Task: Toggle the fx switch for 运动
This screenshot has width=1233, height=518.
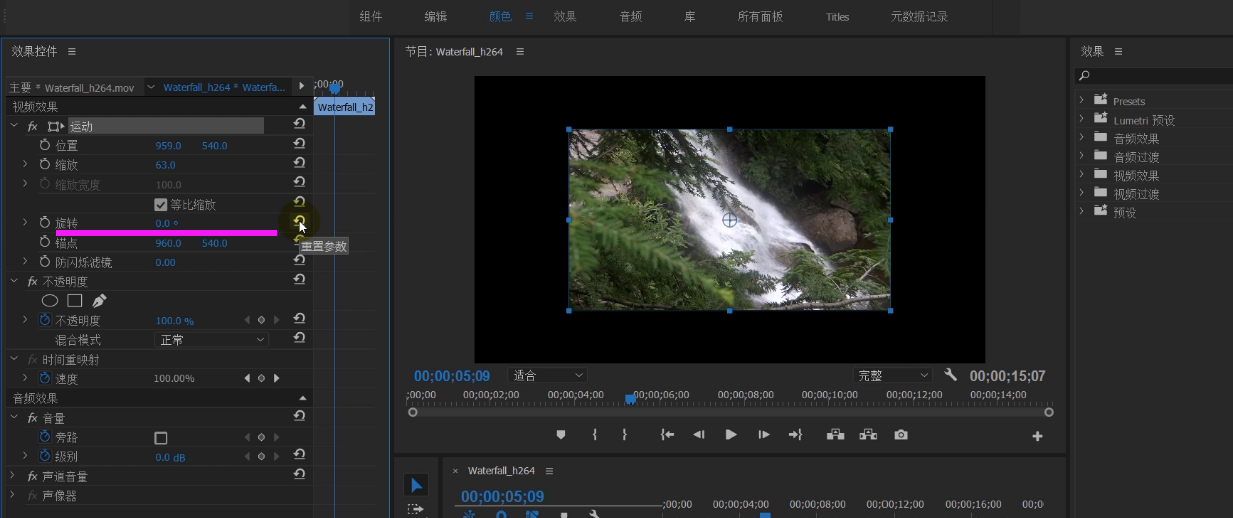Action: click(32, 126)
